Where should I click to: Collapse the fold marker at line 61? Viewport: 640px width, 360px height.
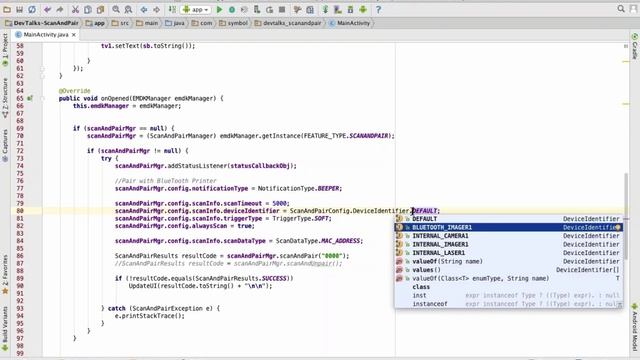pyautogui.click(x=42, y=69)
